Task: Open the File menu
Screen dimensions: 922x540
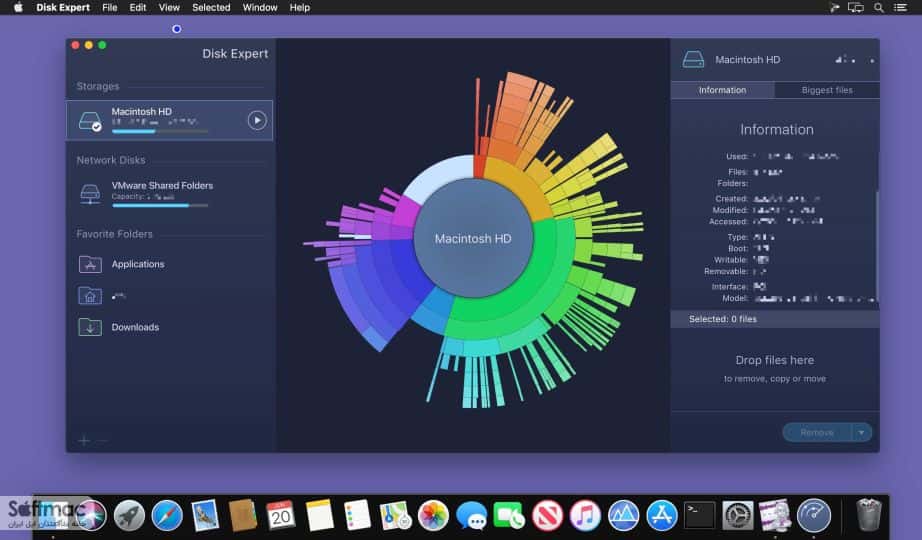Action: tap(109, 8)
